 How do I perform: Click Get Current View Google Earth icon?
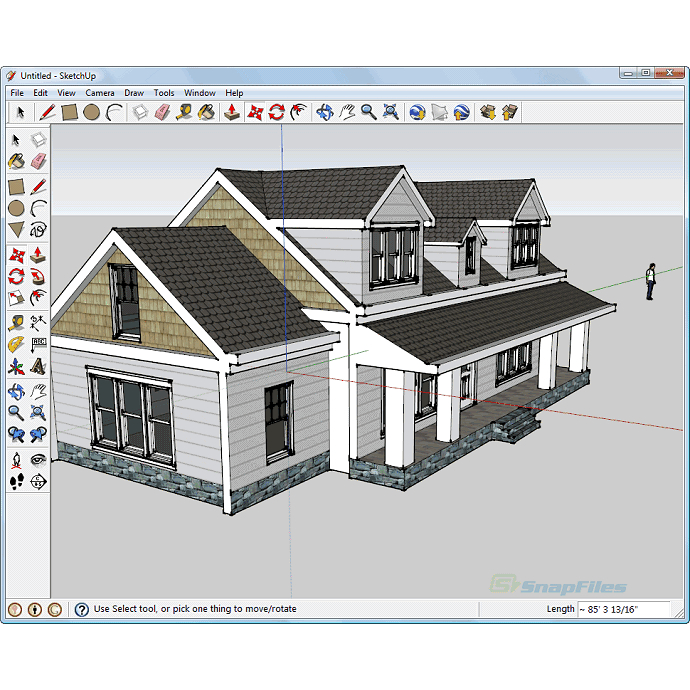click(x=417, y=112)
